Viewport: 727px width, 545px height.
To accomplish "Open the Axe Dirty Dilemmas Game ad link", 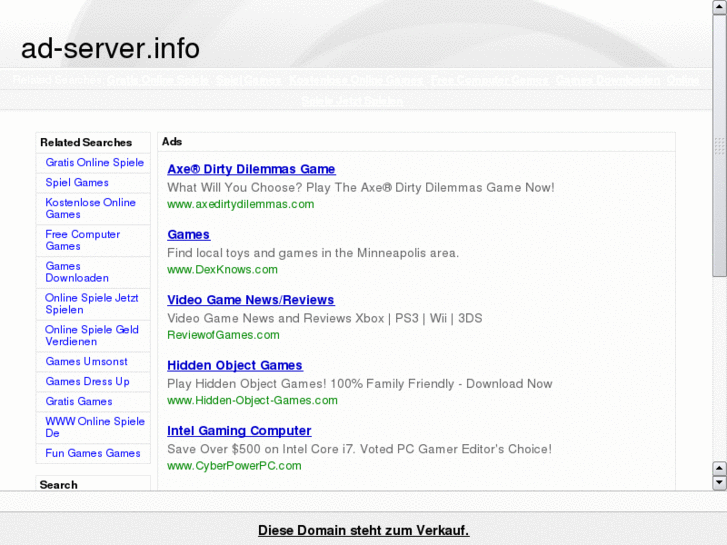I will 251,169.
